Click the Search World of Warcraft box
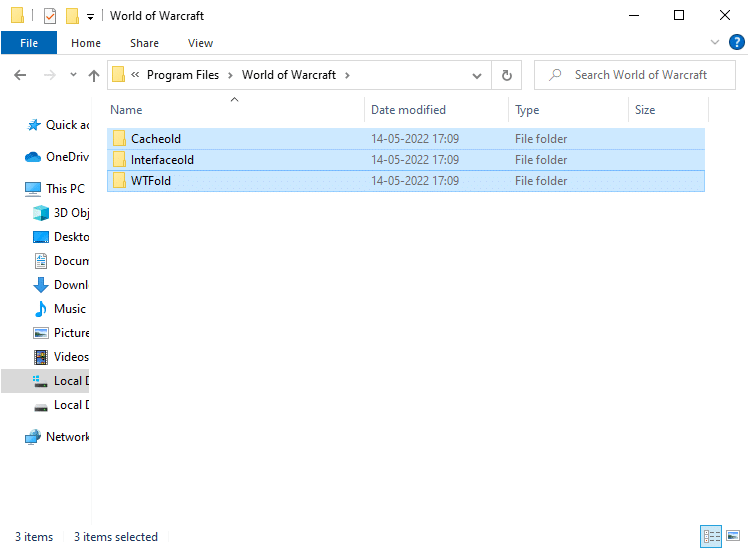 [635, 75]
